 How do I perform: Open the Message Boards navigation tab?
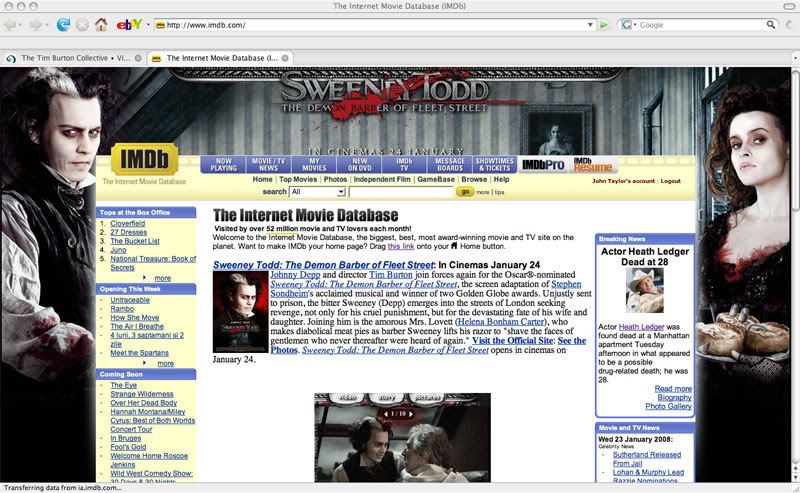[x=449, y=164]
